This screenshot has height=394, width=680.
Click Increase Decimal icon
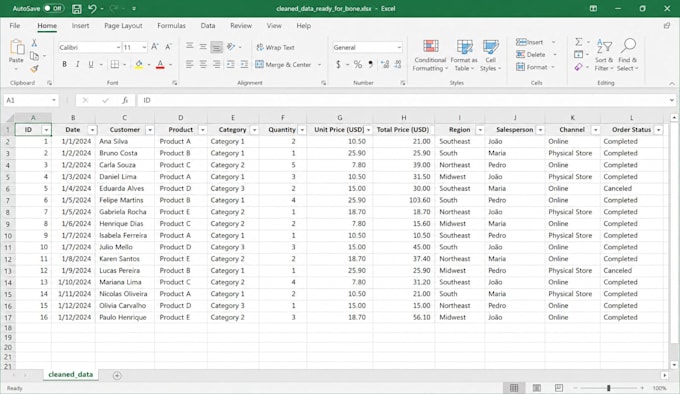384,65
